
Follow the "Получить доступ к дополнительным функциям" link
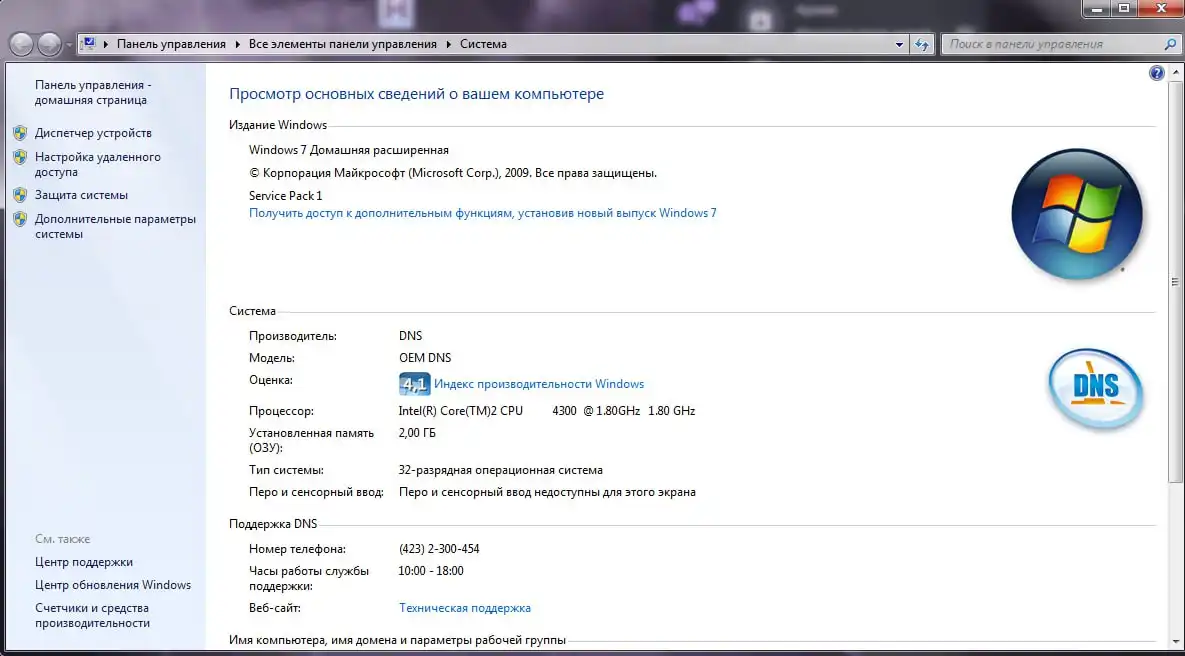[482, 213]
